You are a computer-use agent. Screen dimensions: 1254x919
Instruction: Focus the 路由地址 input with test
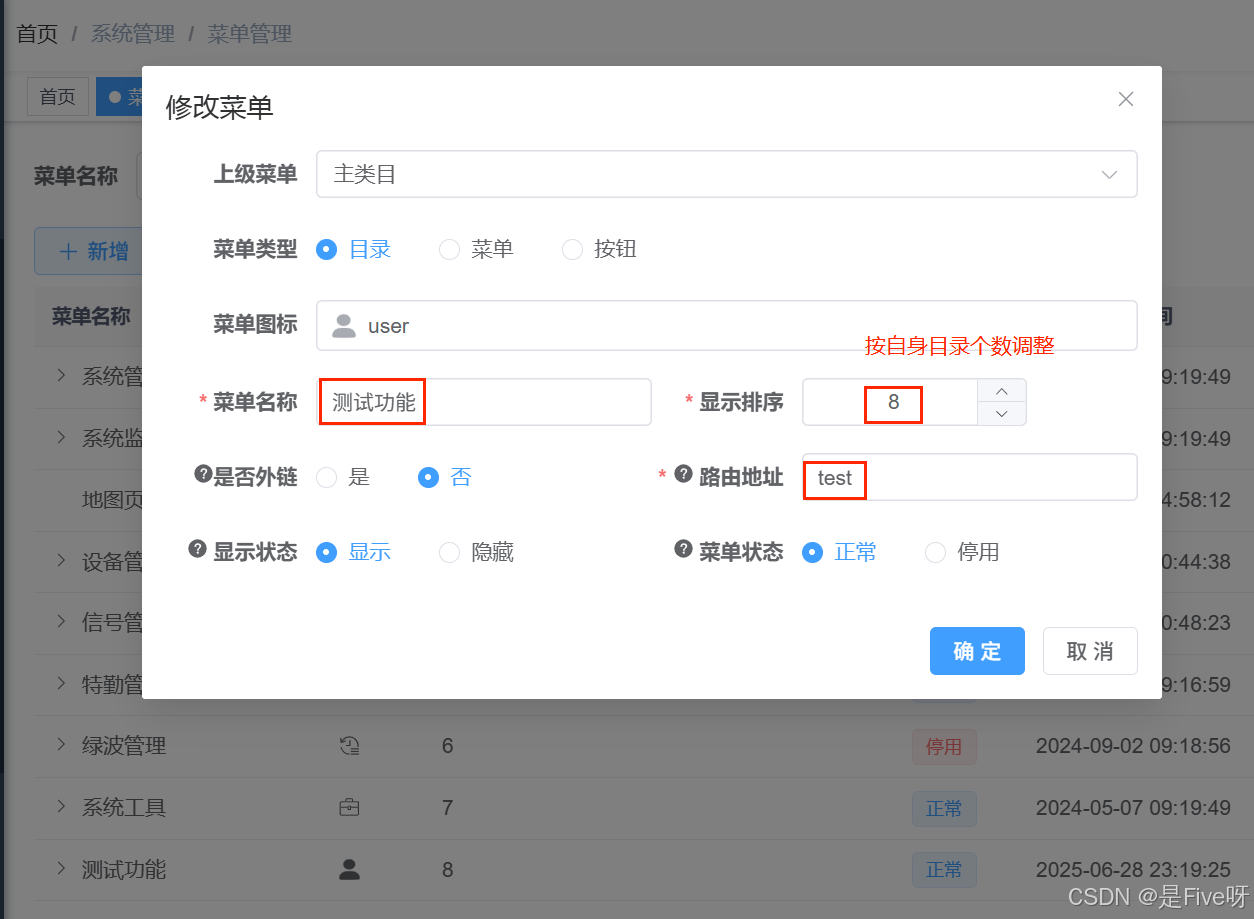(970, 477)
